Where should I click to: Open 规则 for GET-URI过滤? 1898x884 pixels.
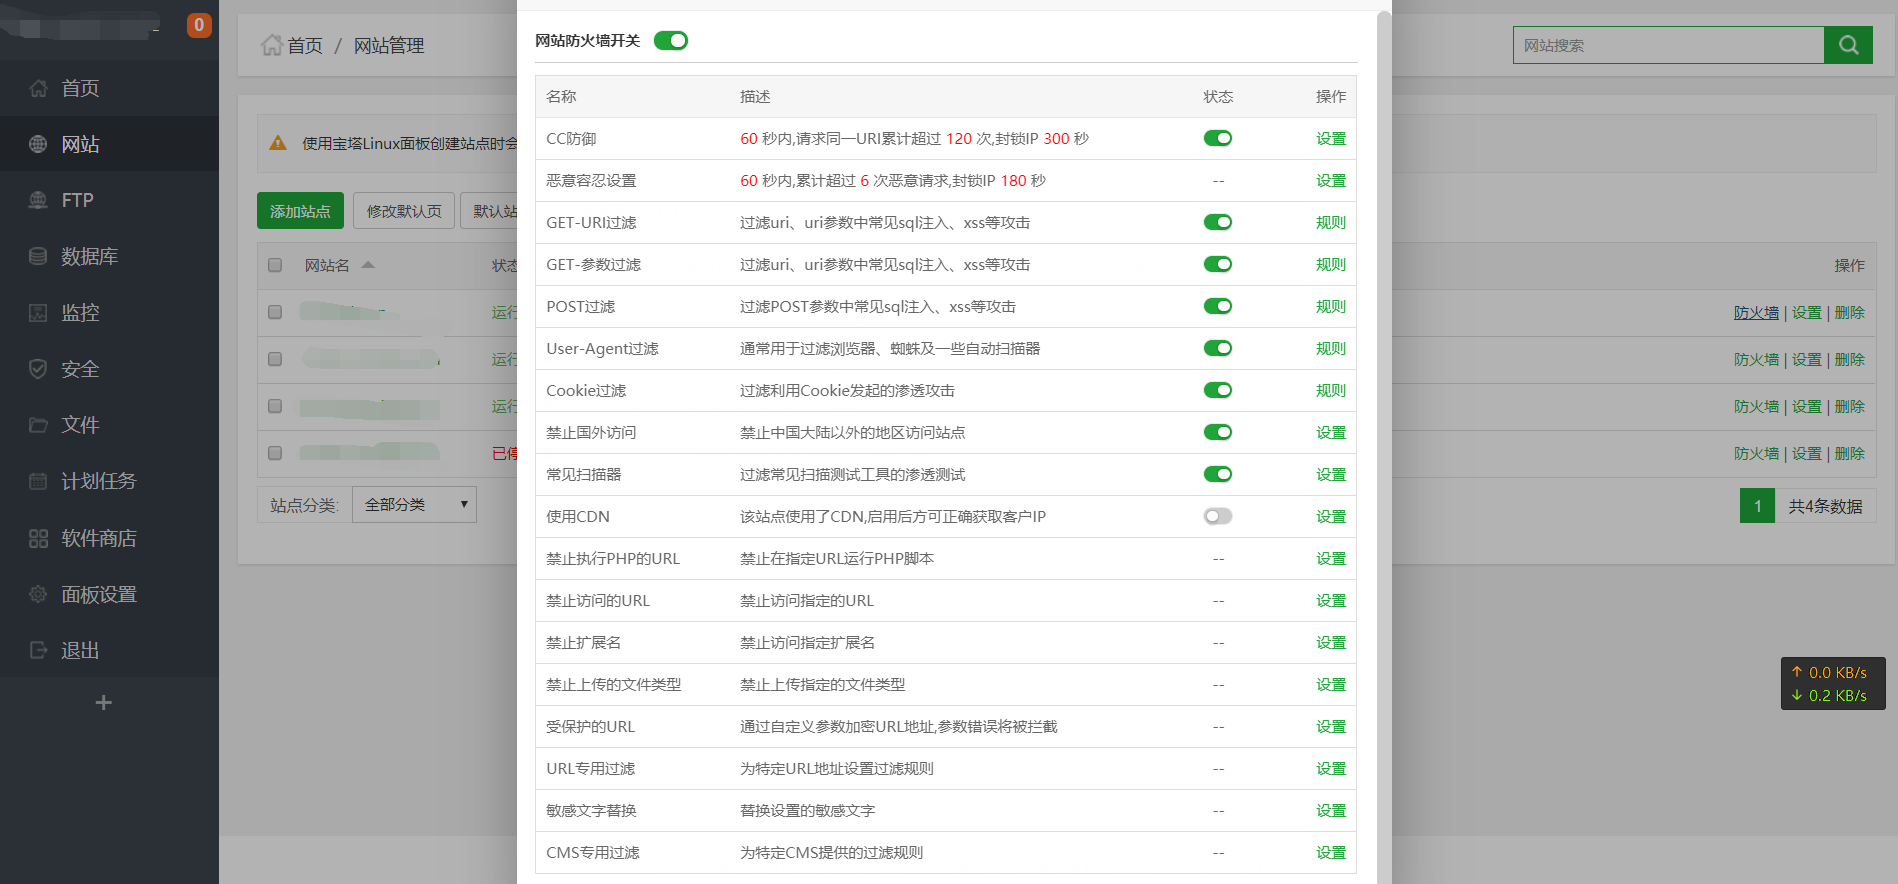tap(1331, 222)
